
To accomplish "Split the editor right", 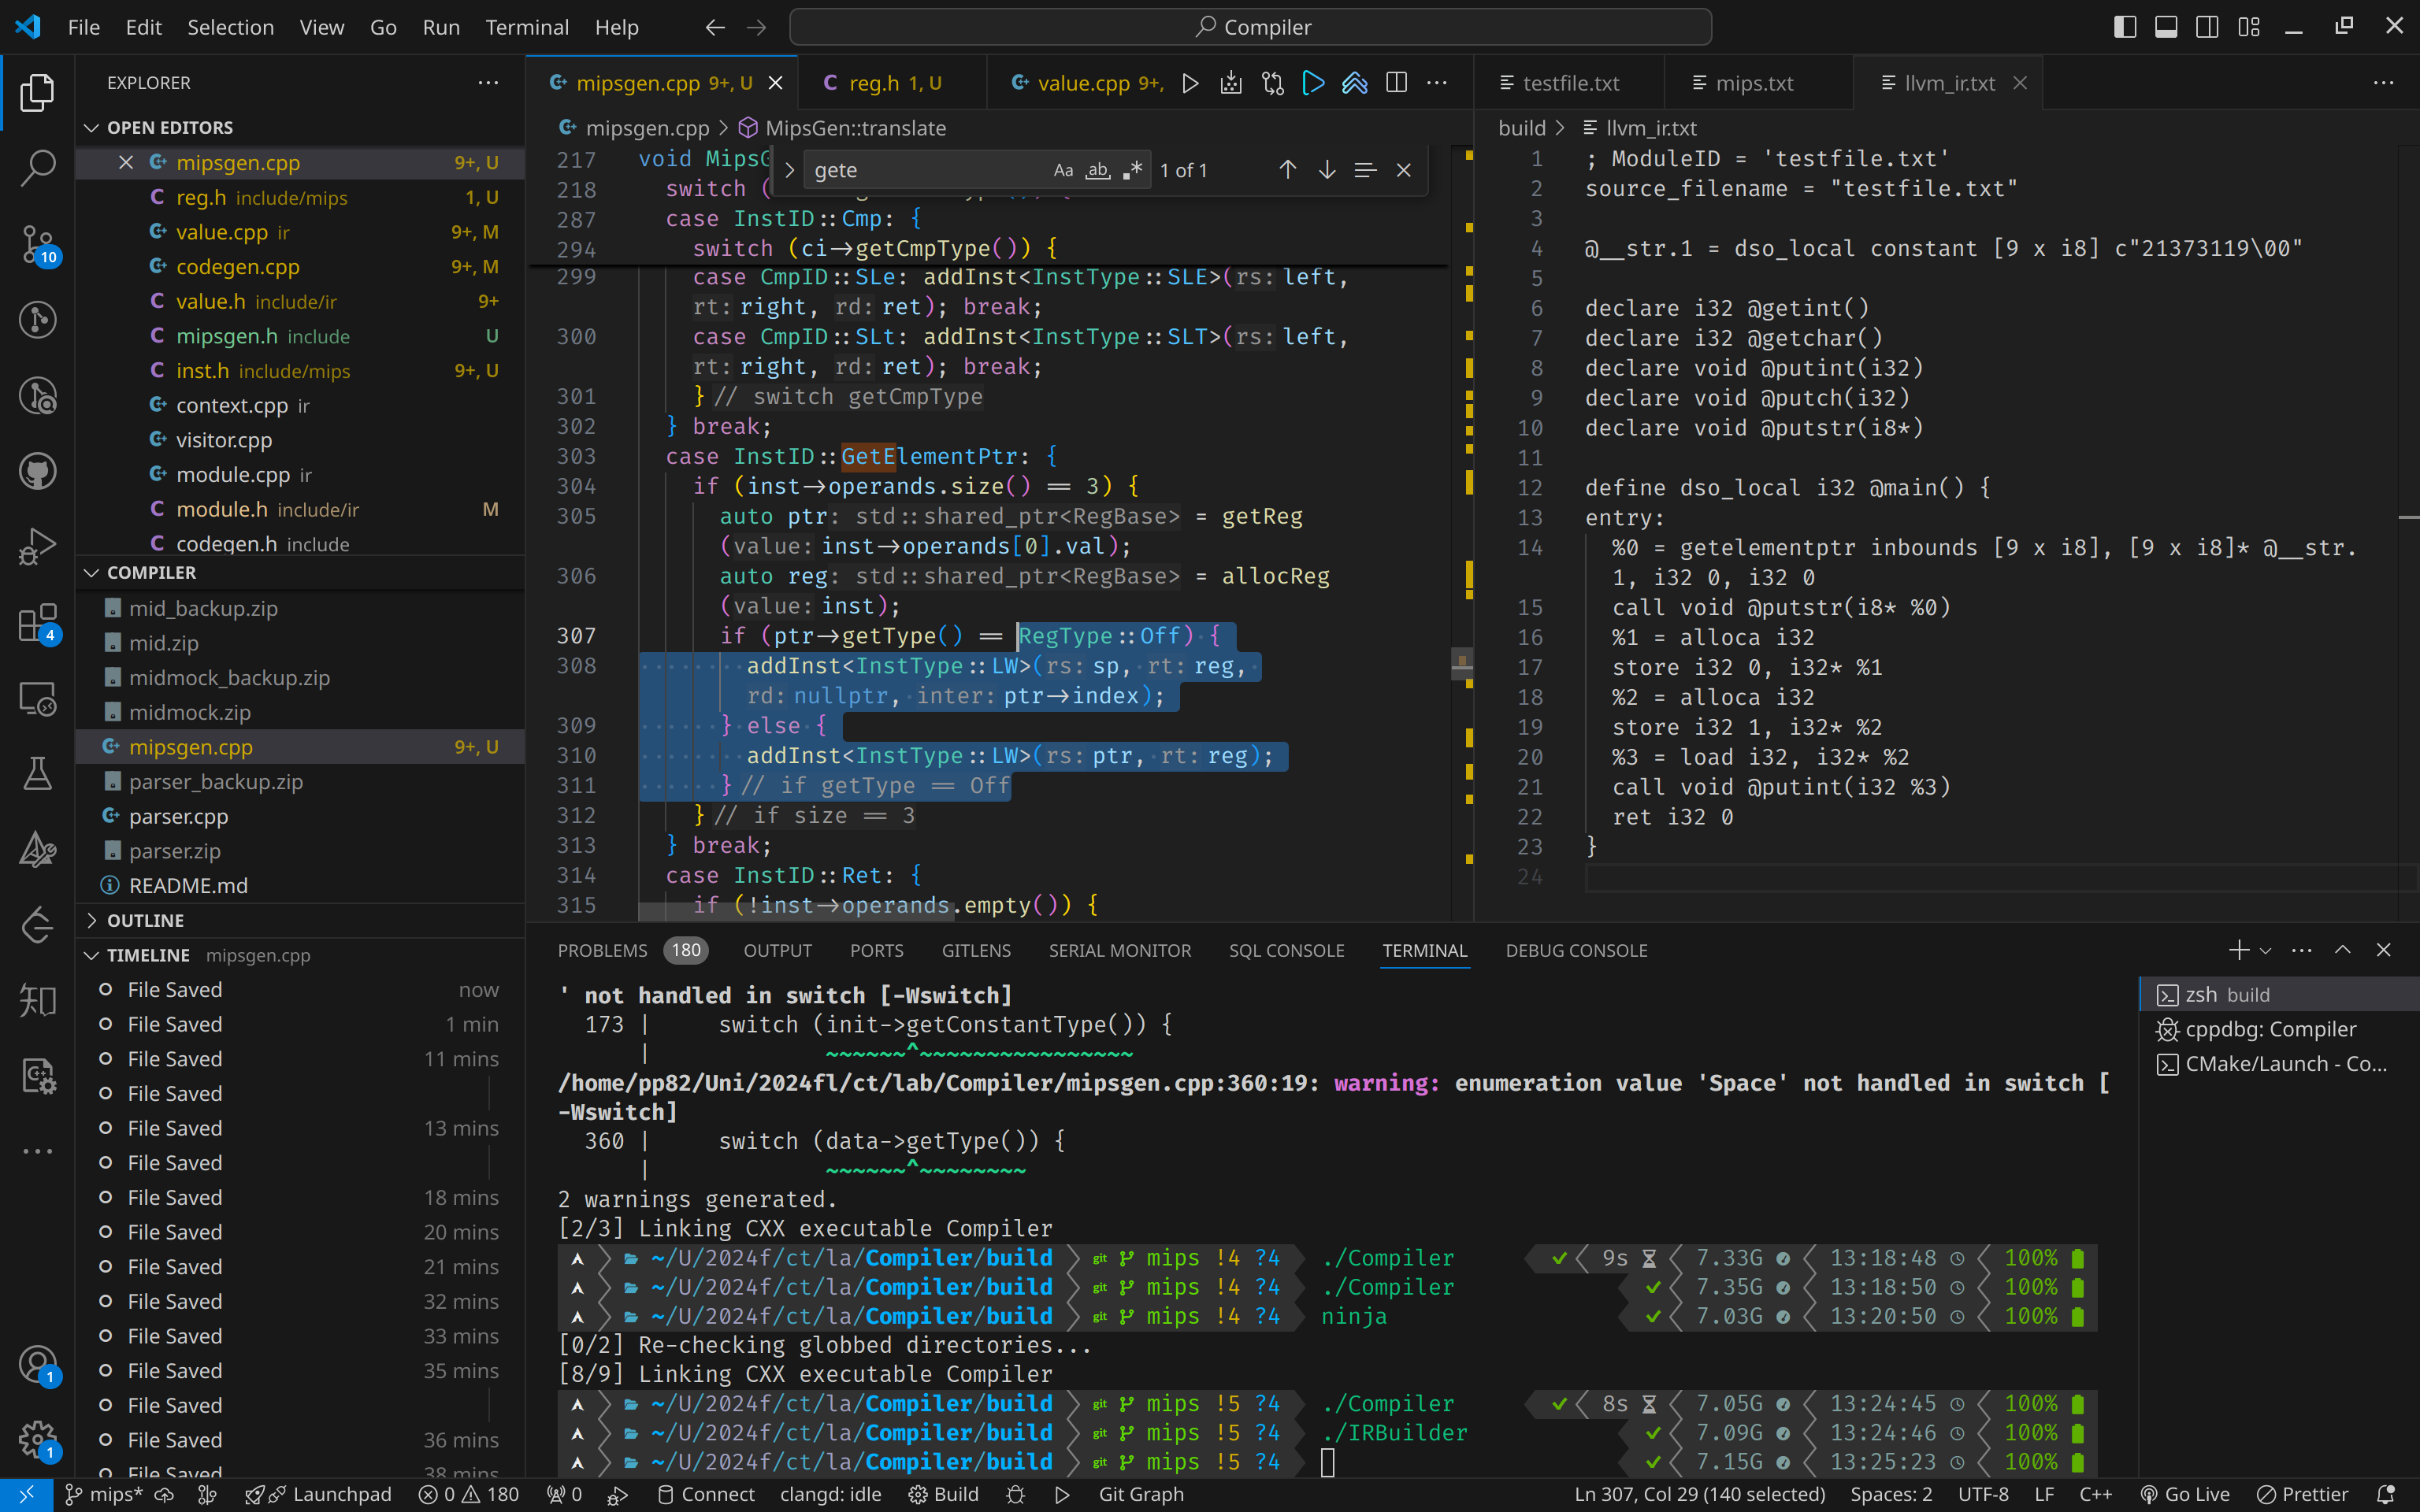I will pos(1397,83).
